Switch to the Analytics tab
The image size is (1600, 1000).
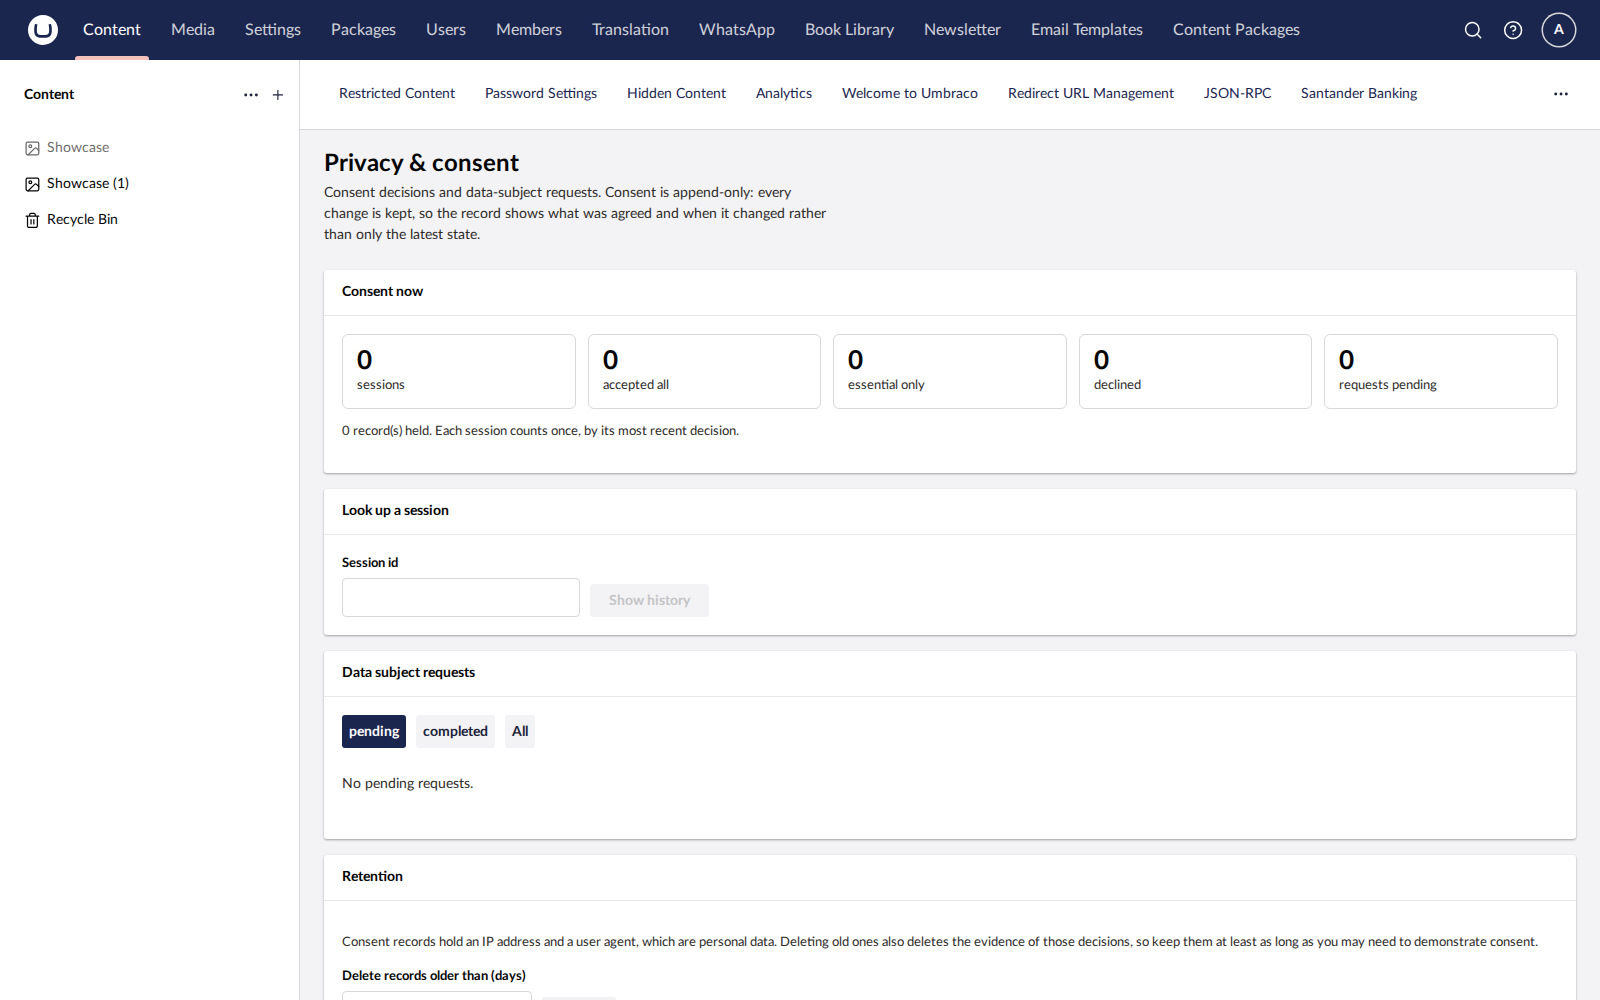pos(784,94)
